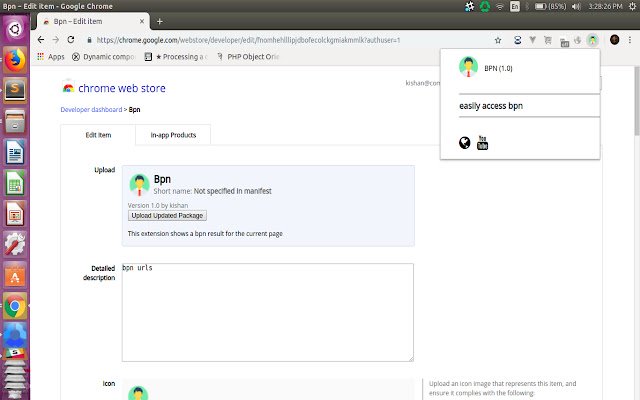Click the chrome web store logo

114,88
